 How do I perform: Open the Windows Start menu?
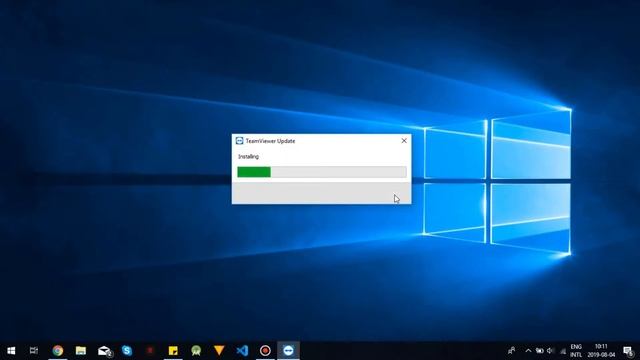[x=11, y=351]
